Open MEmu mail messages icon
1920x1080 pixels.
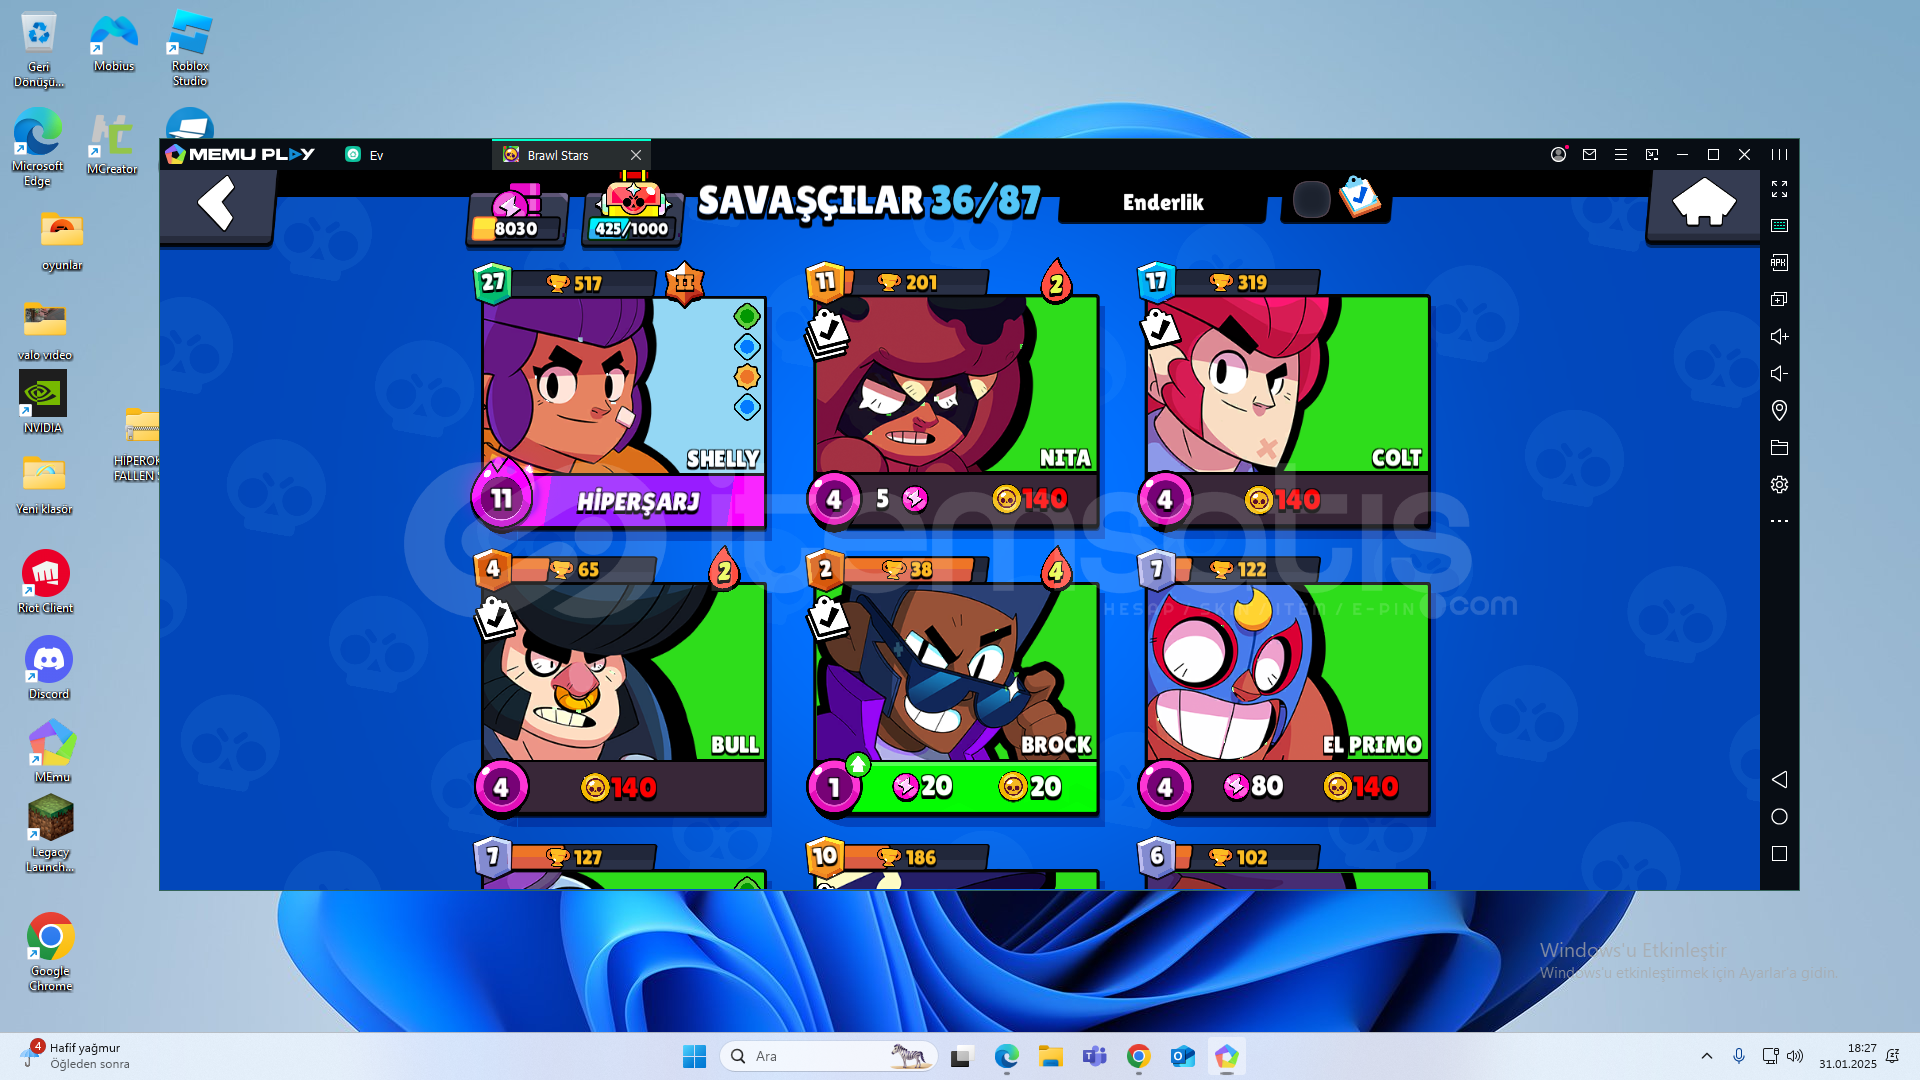pyautogui.click(x=1589, y=154)
